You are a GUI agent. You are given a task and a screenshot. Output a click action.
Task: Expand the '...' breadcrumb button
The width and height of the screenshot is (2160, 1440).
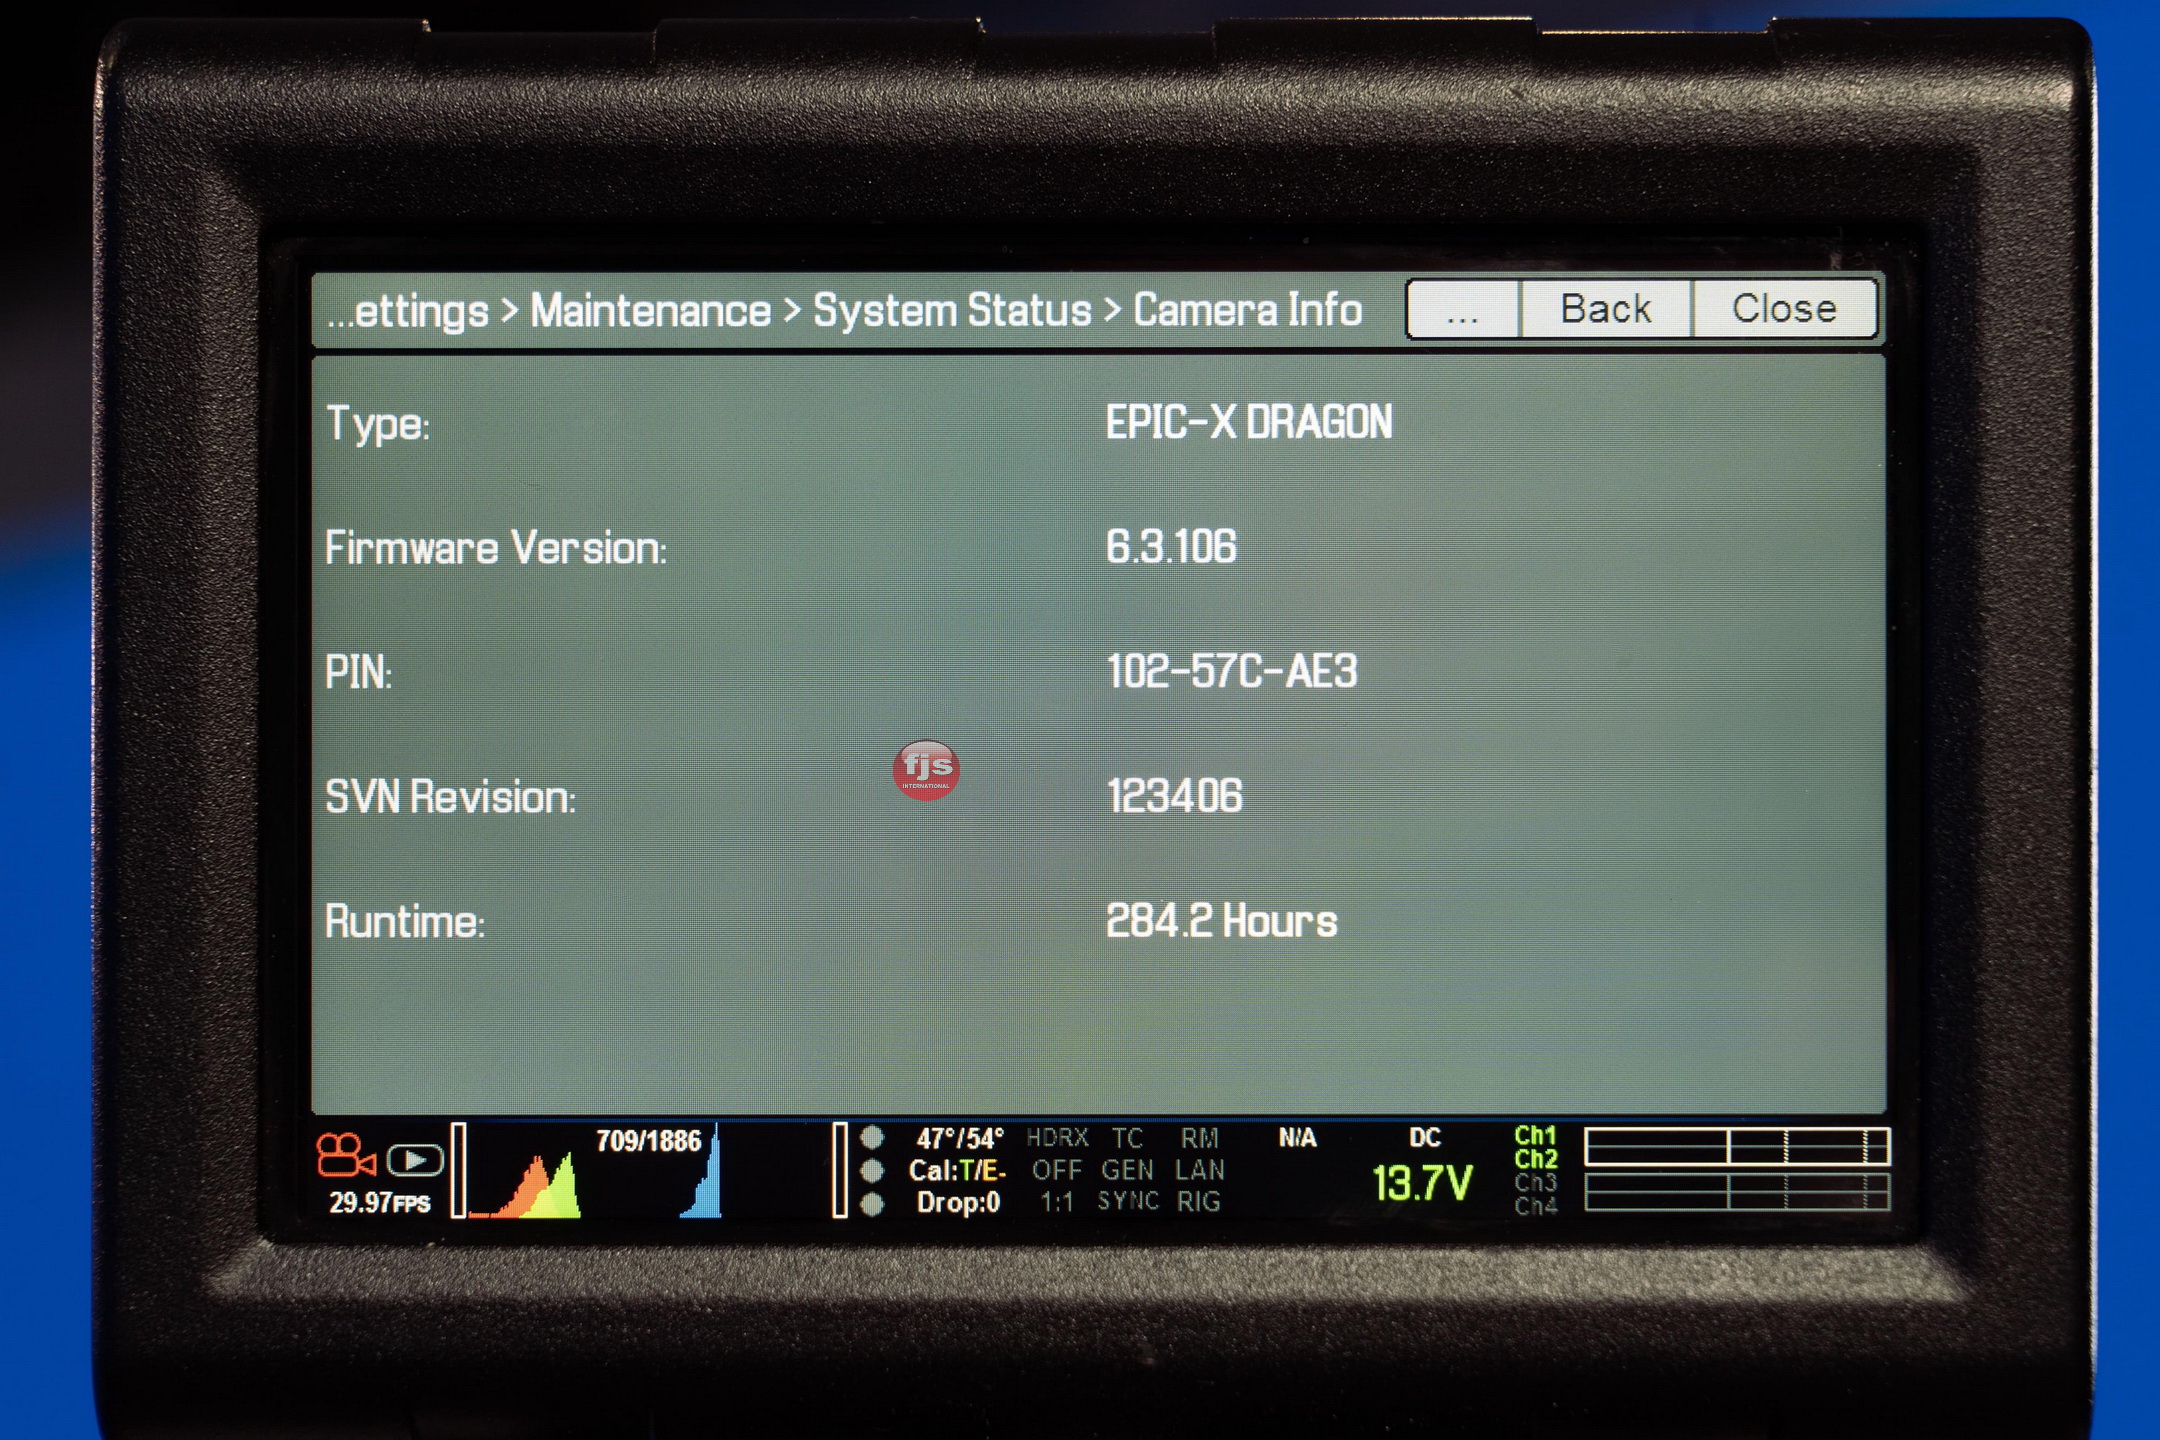pyautogui.click(x=1462, y=310)
